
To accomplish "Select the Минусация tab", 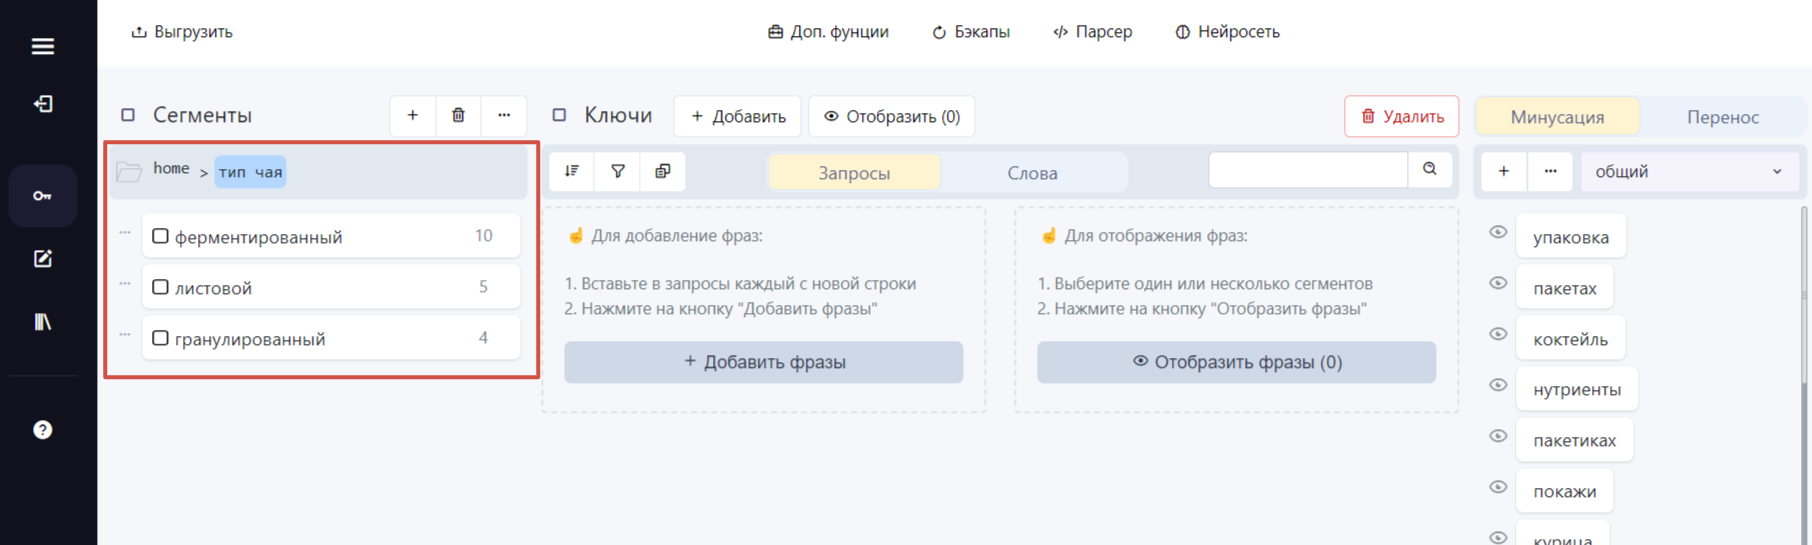I will (x=1557, y=116).
